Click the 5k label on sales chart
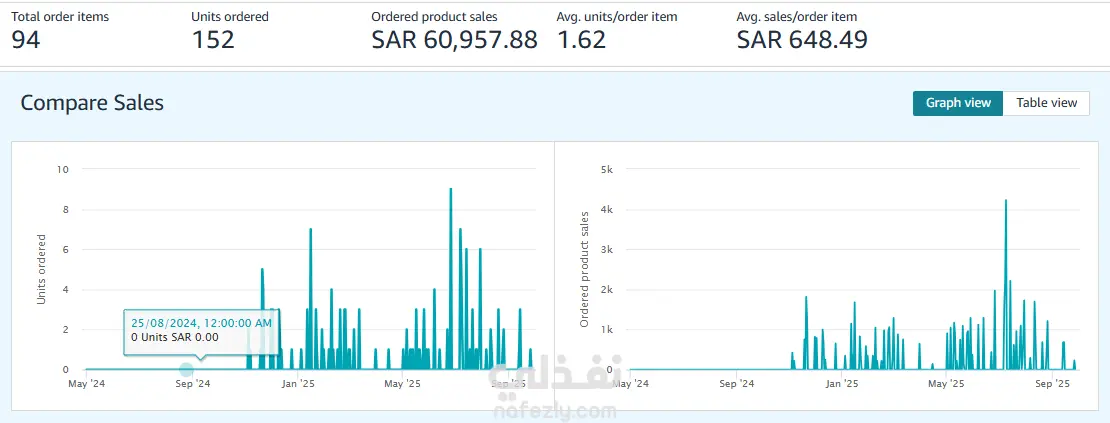Image resolution: width=1110 pixels, height=423 pixels. tap(606, 169)
